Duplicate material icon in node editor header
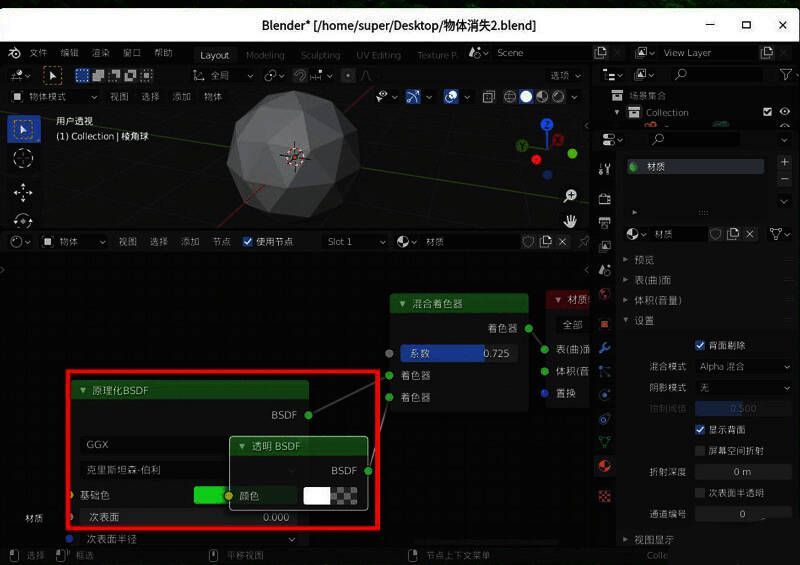Screen dimensions: 800x565 pos(545,241)
